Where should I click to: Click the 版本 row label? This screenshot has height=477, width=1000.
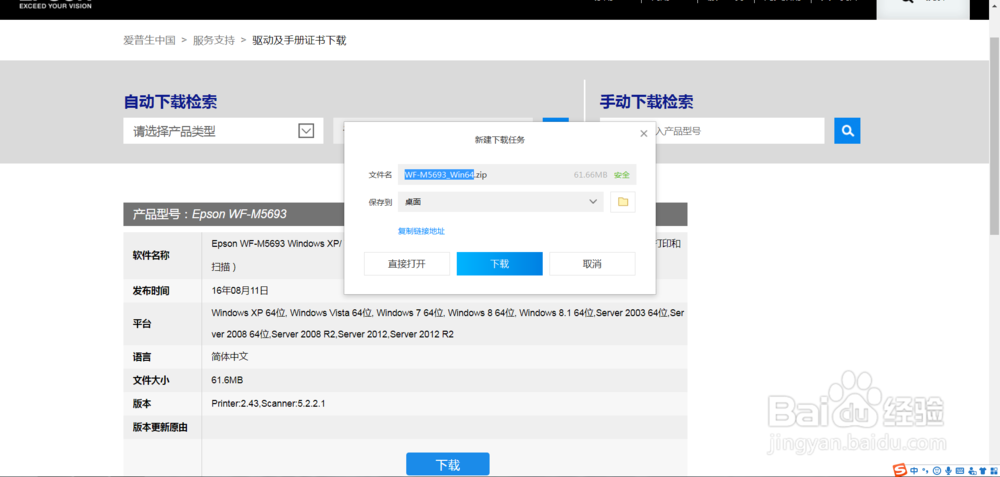(142, 404)
